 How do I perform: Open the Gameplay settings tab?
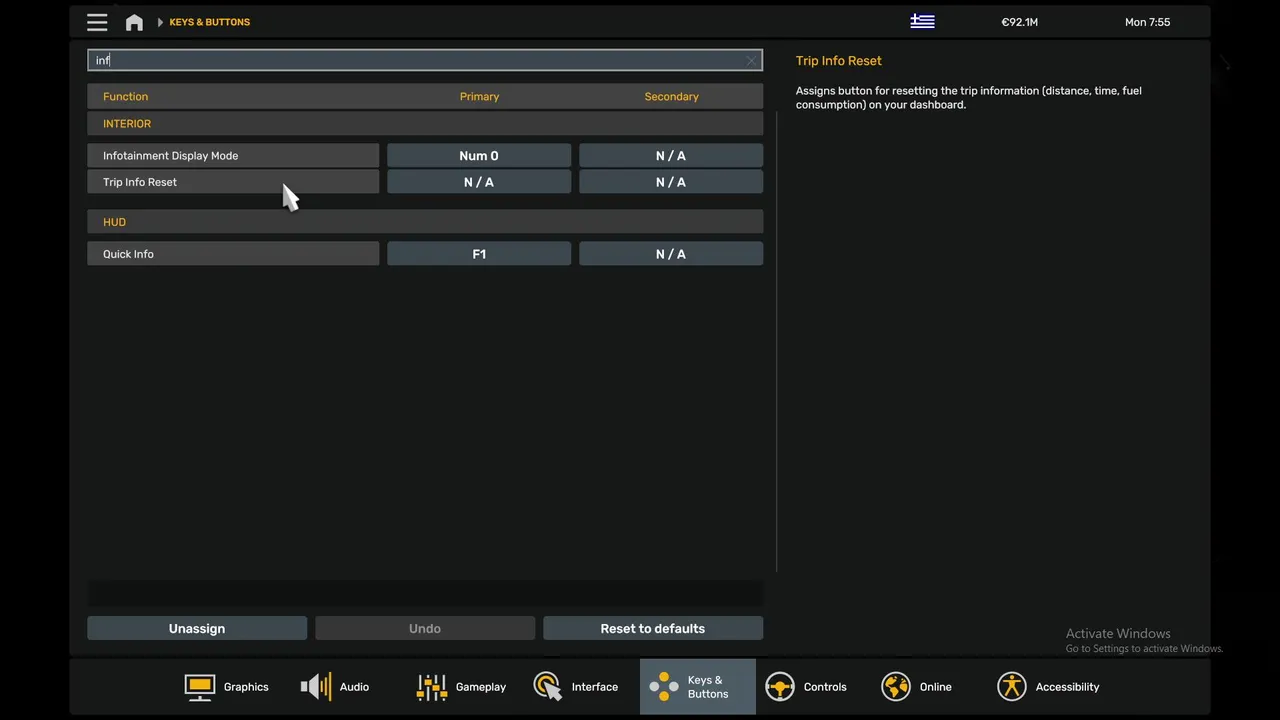click(461, 687)
